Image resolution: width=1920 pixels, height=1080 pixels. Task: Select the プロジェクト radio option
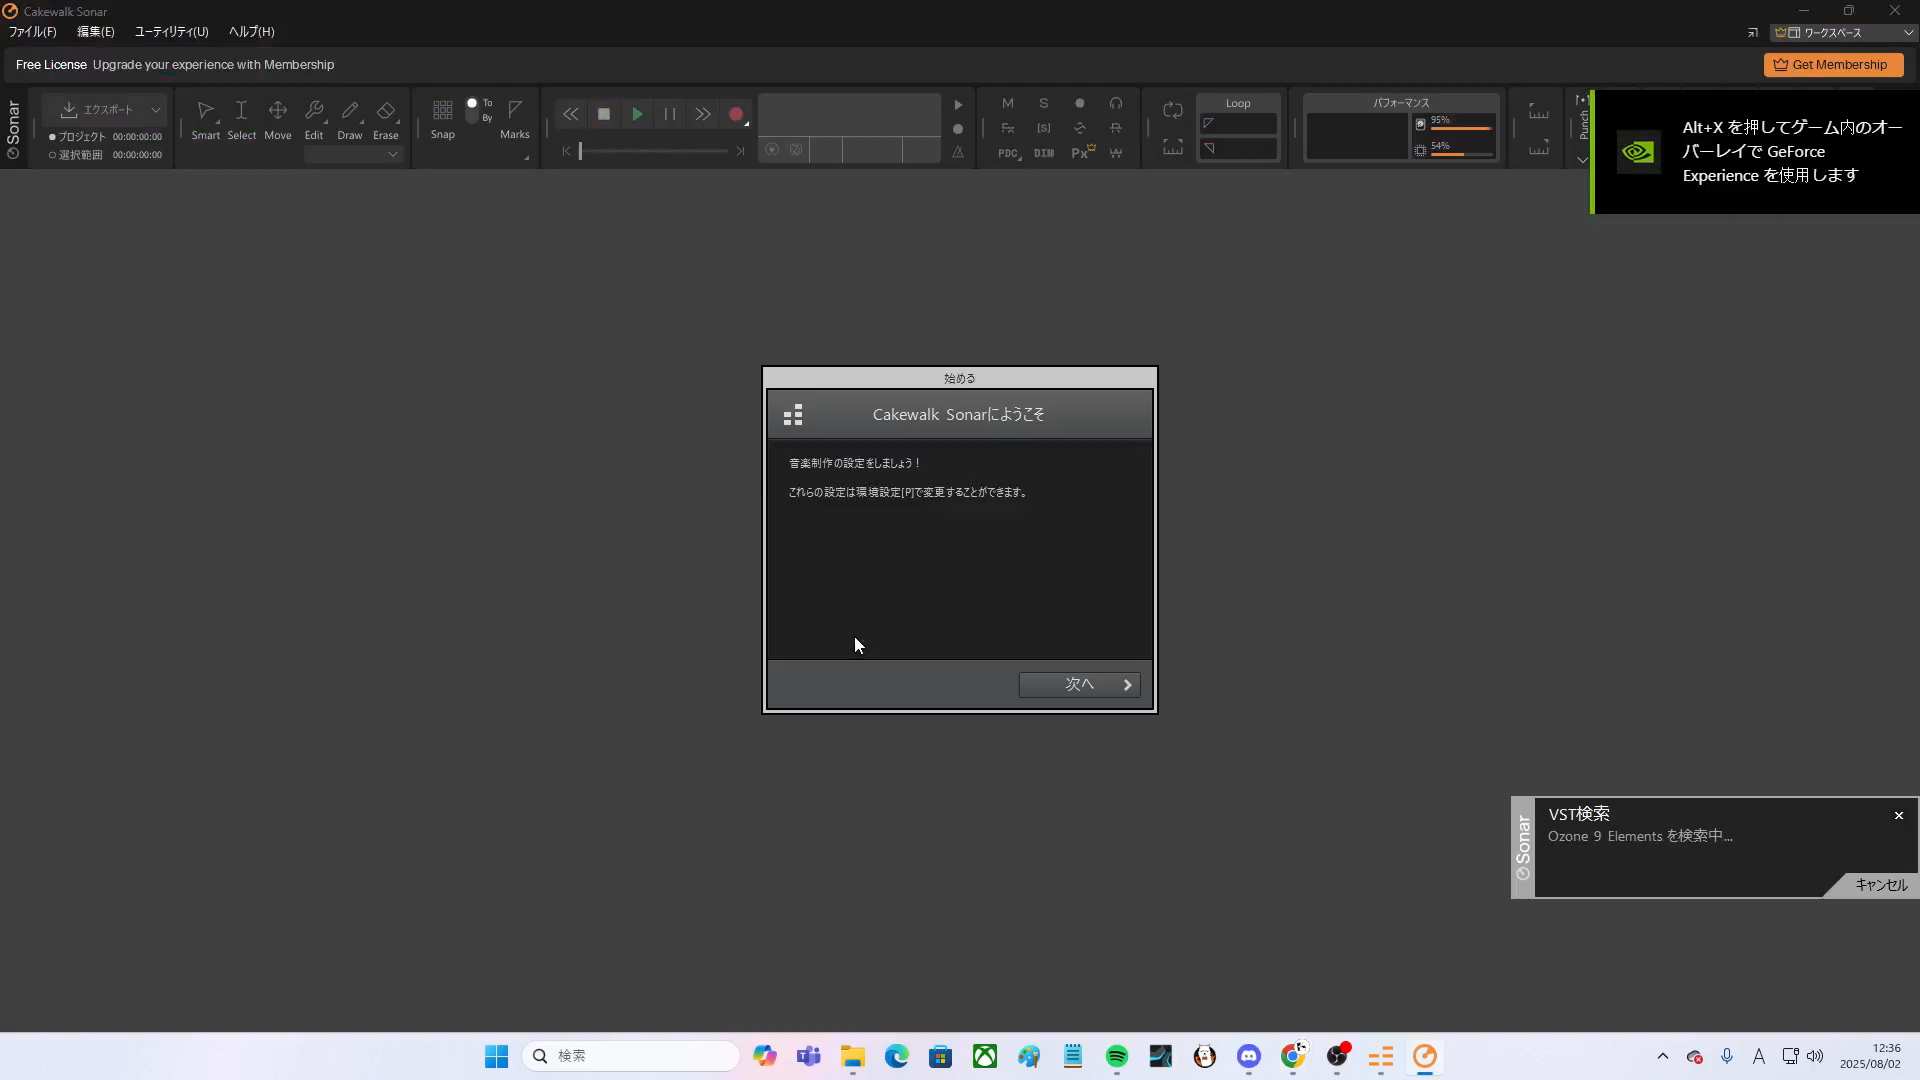click(x=77, y=137)
